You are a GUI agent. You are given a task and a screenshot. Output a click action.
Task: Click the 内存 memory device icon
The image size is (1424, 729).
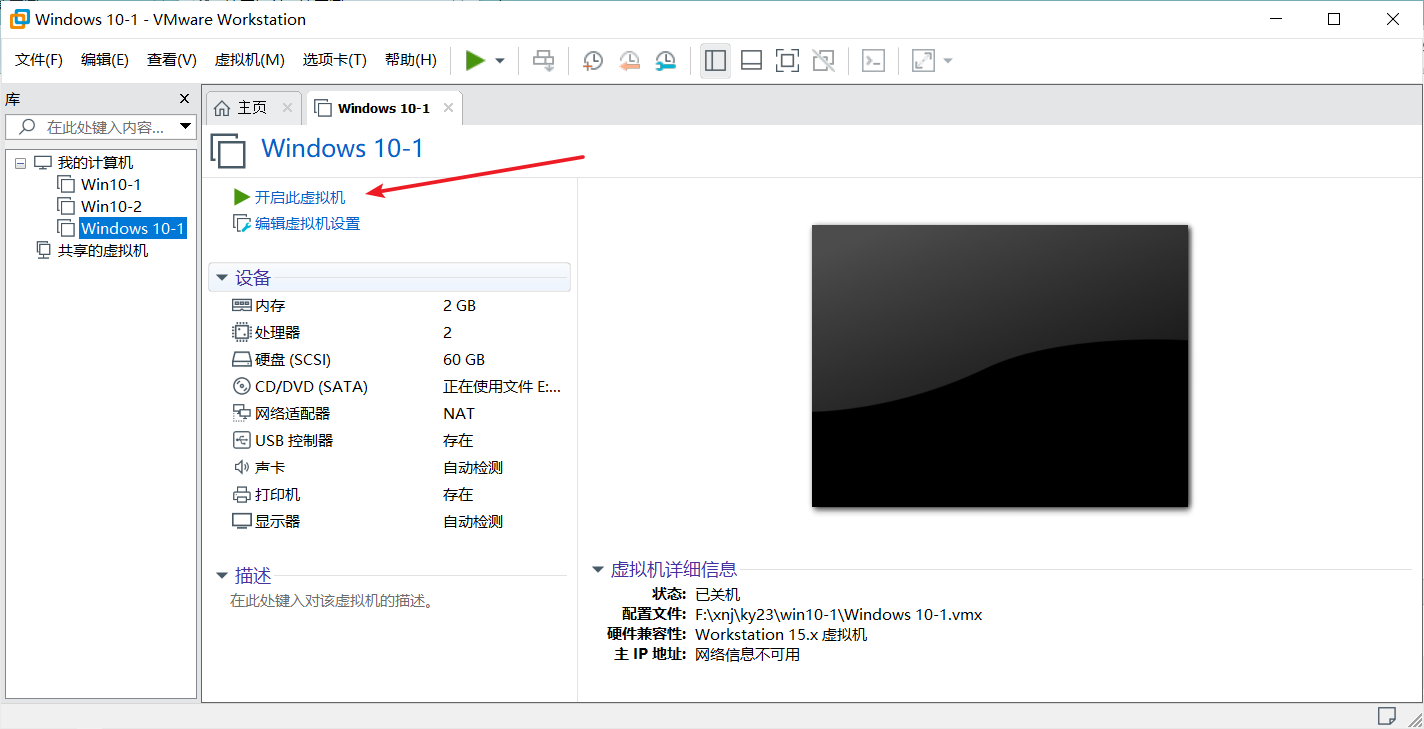(241, 306)
